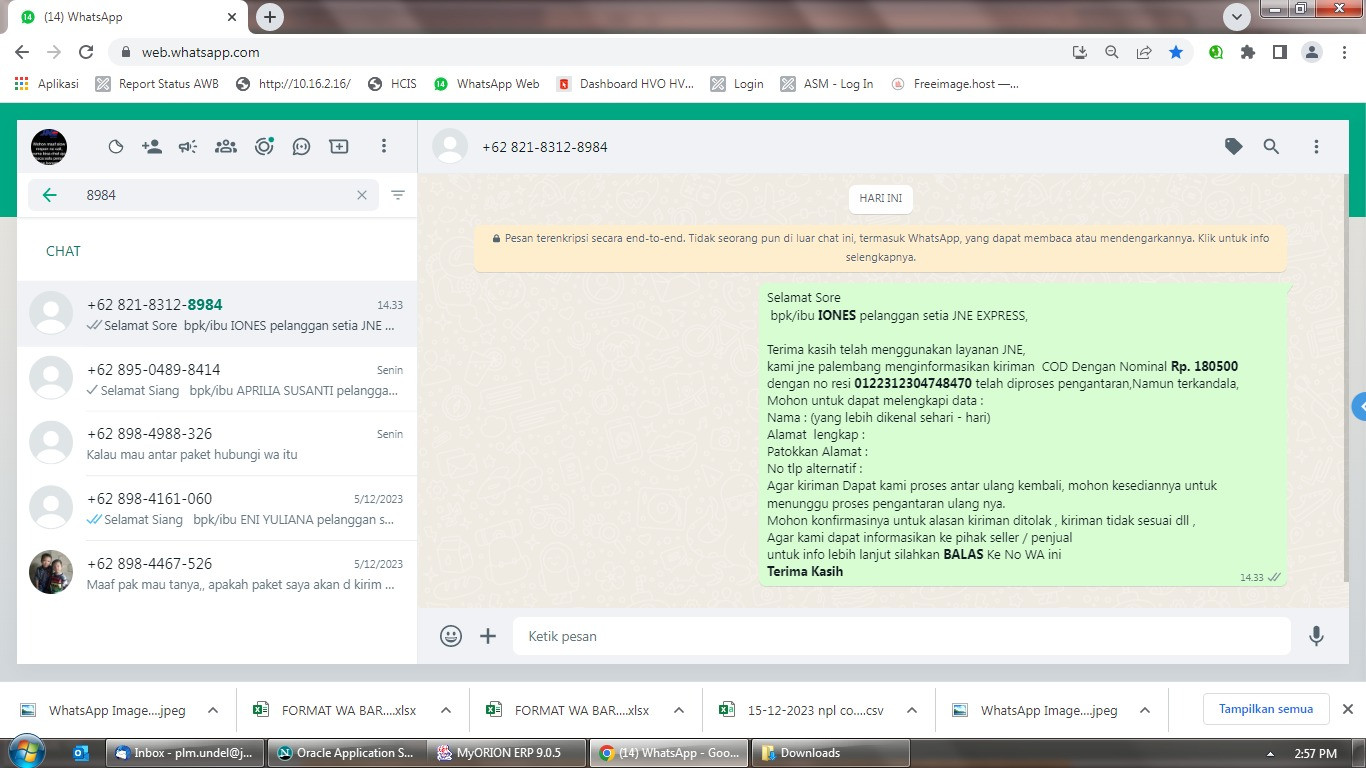The width and height of the screenshot is (1366, 768).
Task: Click the taskbar clock showing 2:57 PM
Action: pos(1315,753)
